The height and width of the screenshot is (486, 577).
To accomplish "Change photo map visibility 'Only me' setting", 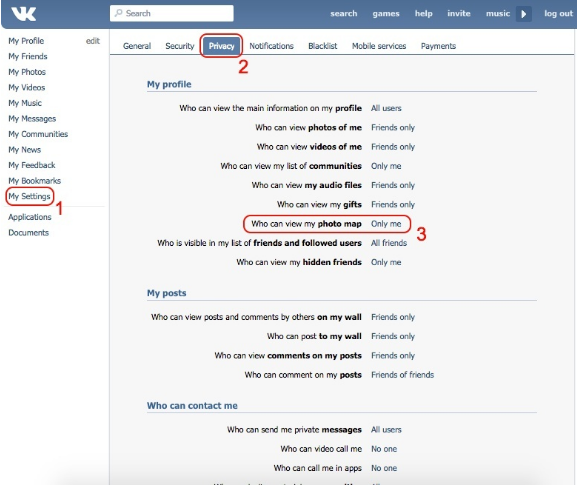I will click(x=386, y=224).
